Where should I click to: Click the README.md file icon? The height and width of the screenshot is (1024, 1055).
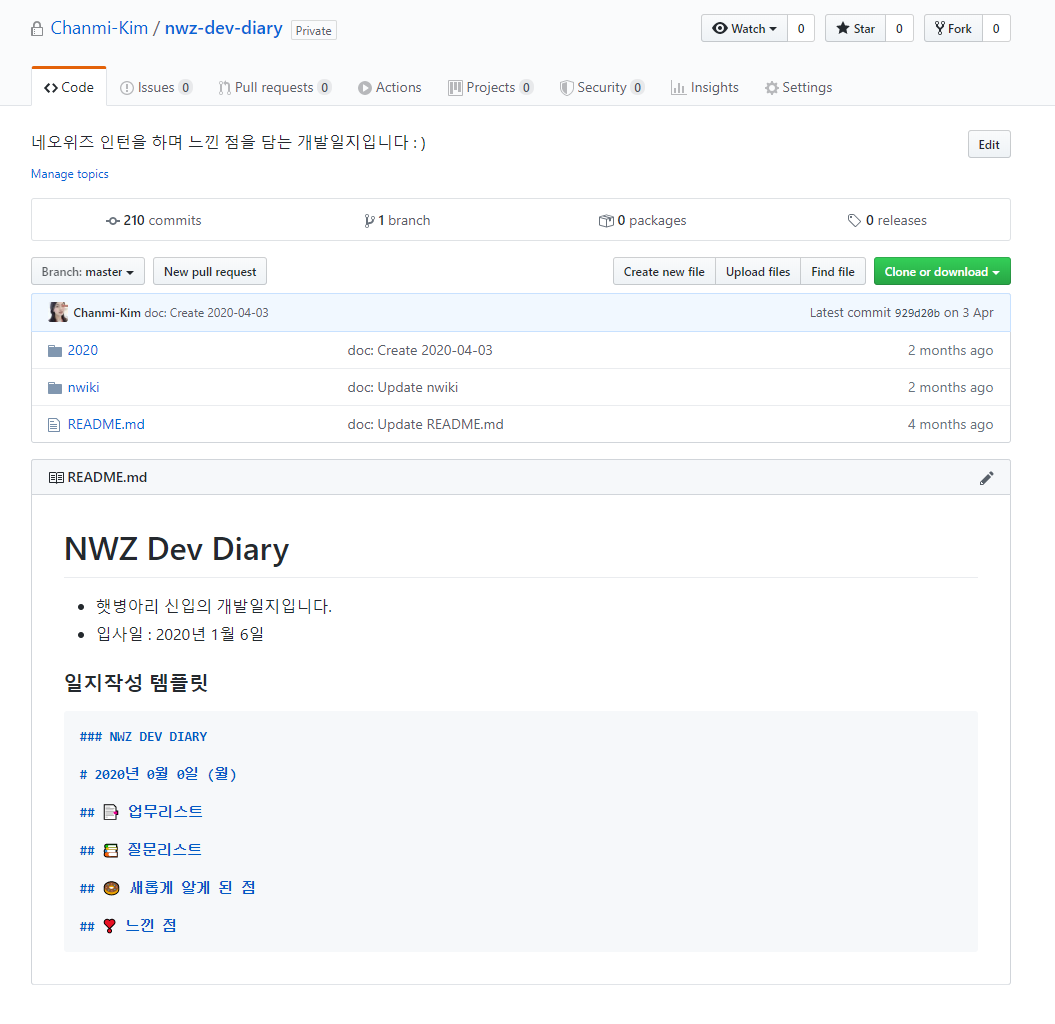[54, 425]
